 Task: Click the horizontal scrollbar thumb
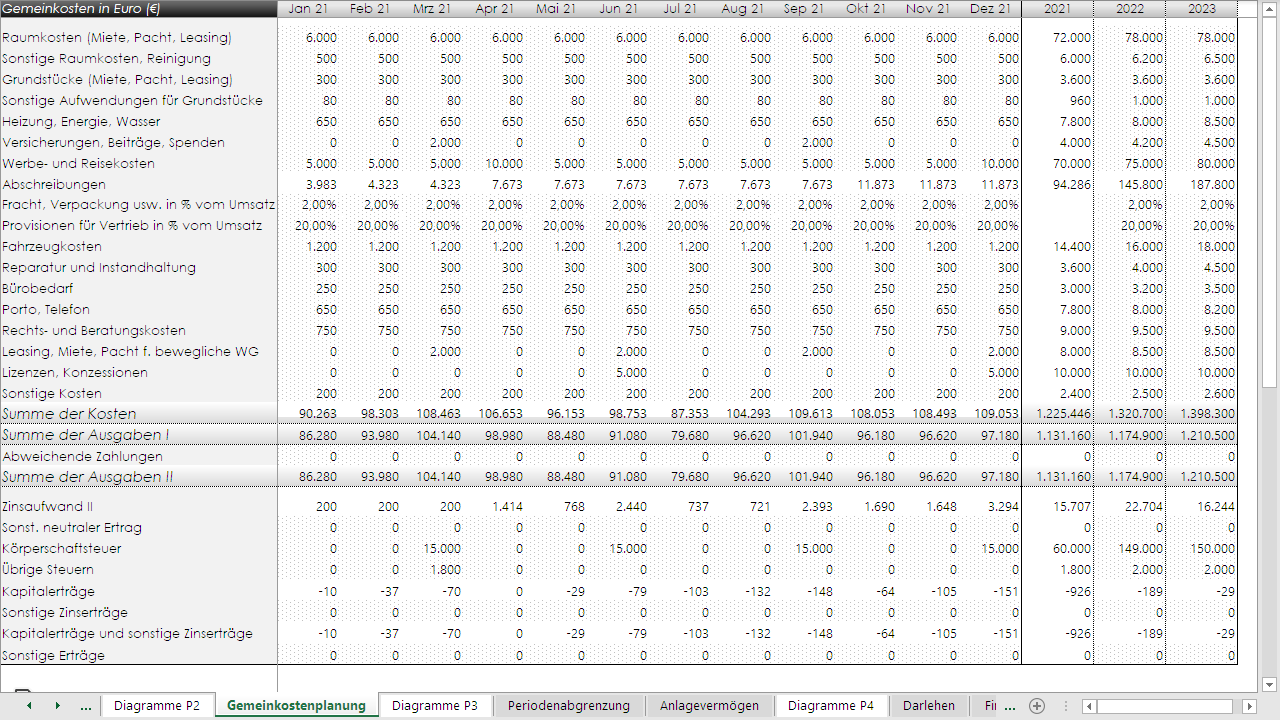tap(1163, 706)
